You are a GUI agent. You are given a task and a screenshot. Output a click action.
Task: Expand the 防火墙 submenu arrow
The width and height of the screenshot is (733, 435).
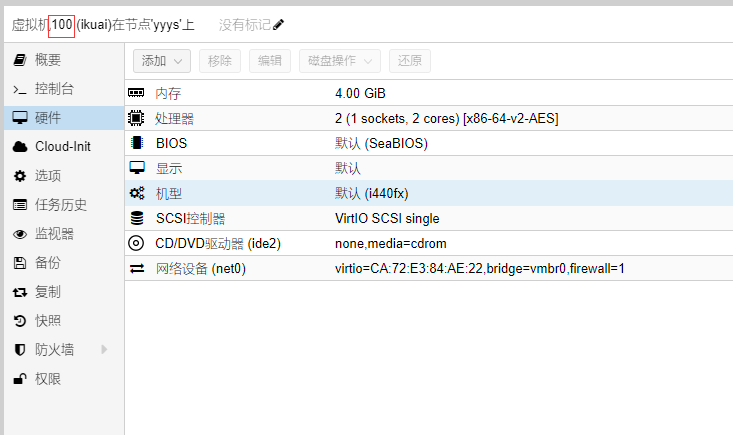click(x=103, y=350)
